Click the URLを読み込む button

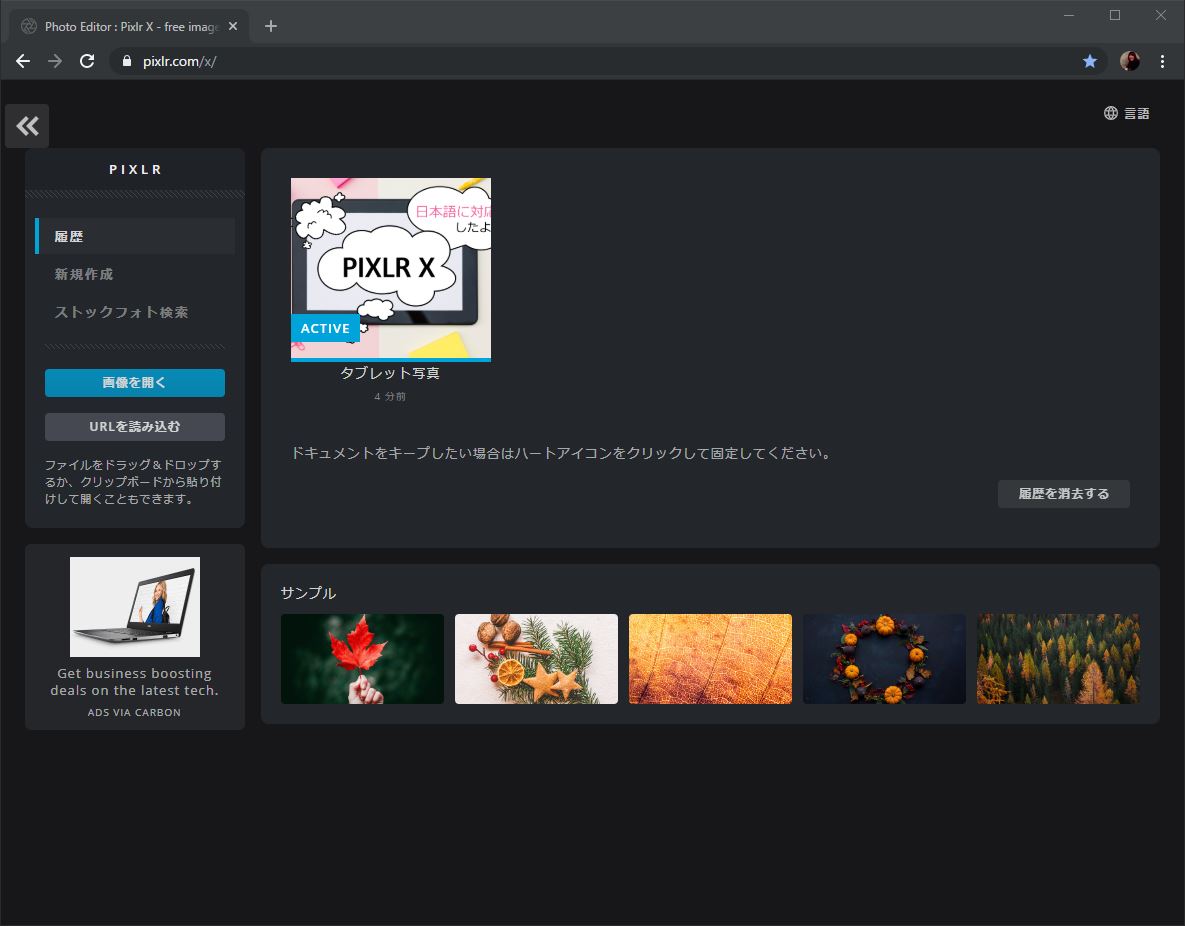135,426
